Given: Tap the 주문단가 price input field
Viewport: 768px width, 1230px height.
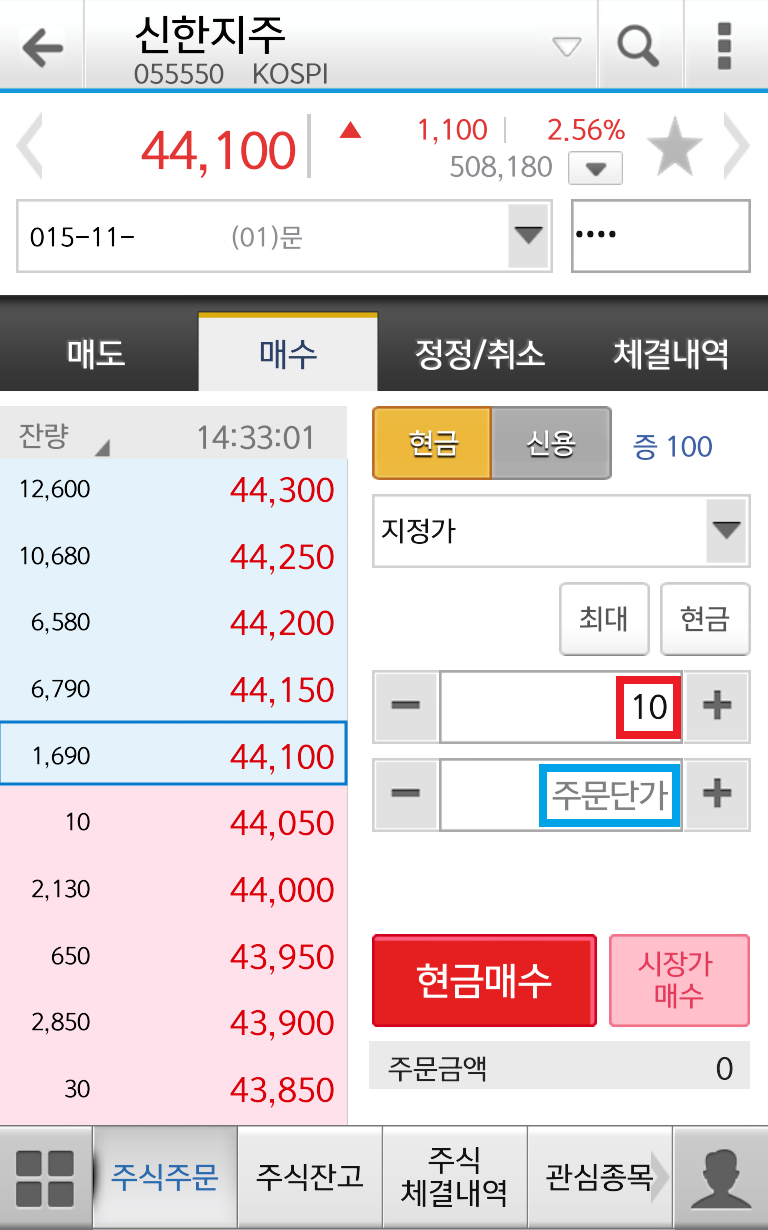Looking at the screenshot, I should coord(561,794).
